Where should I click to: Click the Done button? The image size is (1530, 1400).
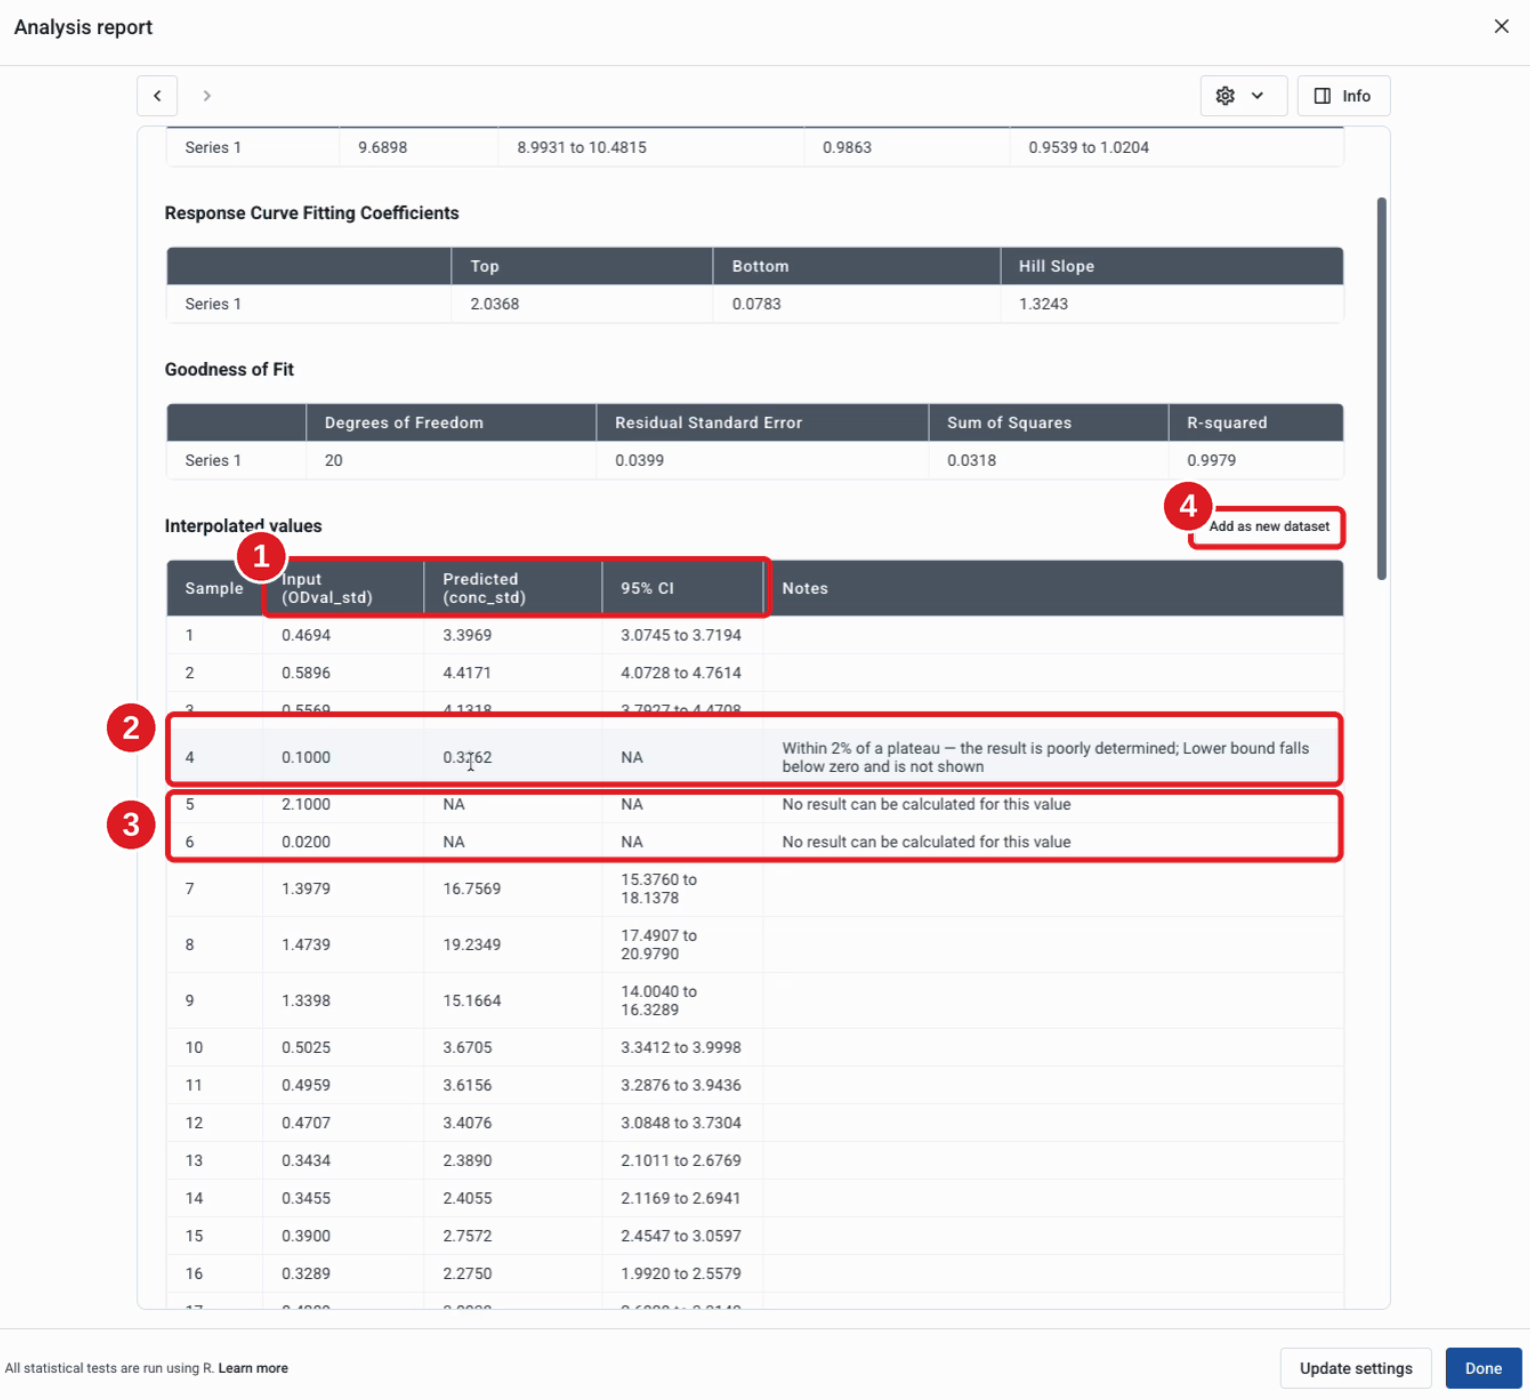click(1483, 1368)
